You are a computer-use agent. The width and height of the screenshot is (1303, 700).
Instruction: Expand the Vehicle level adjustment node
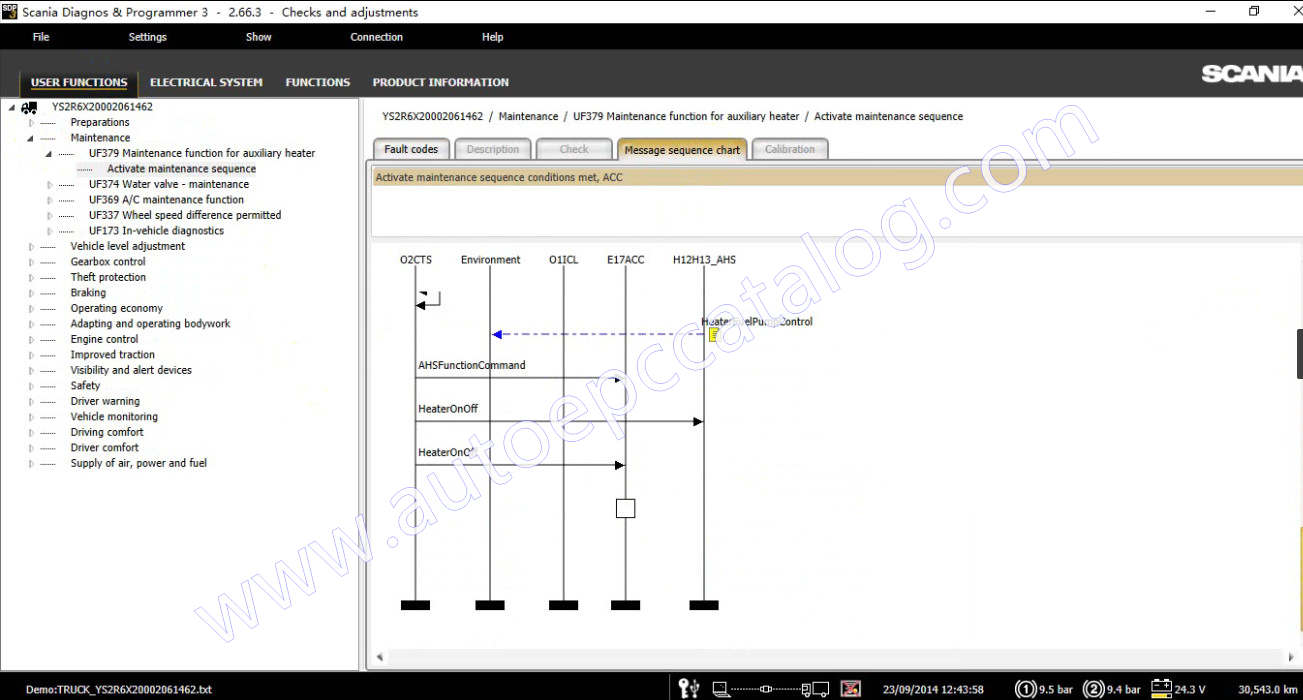point(31,246)
